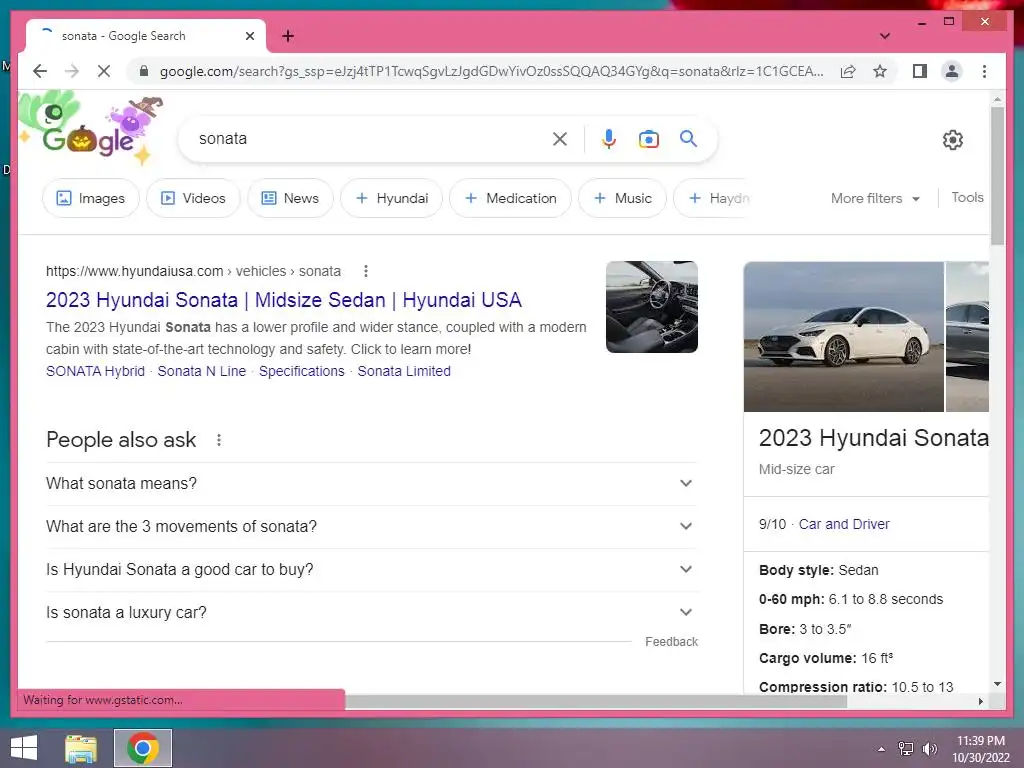
Task: Click the forward navigation arrow
Action: (x=72, y=71)
